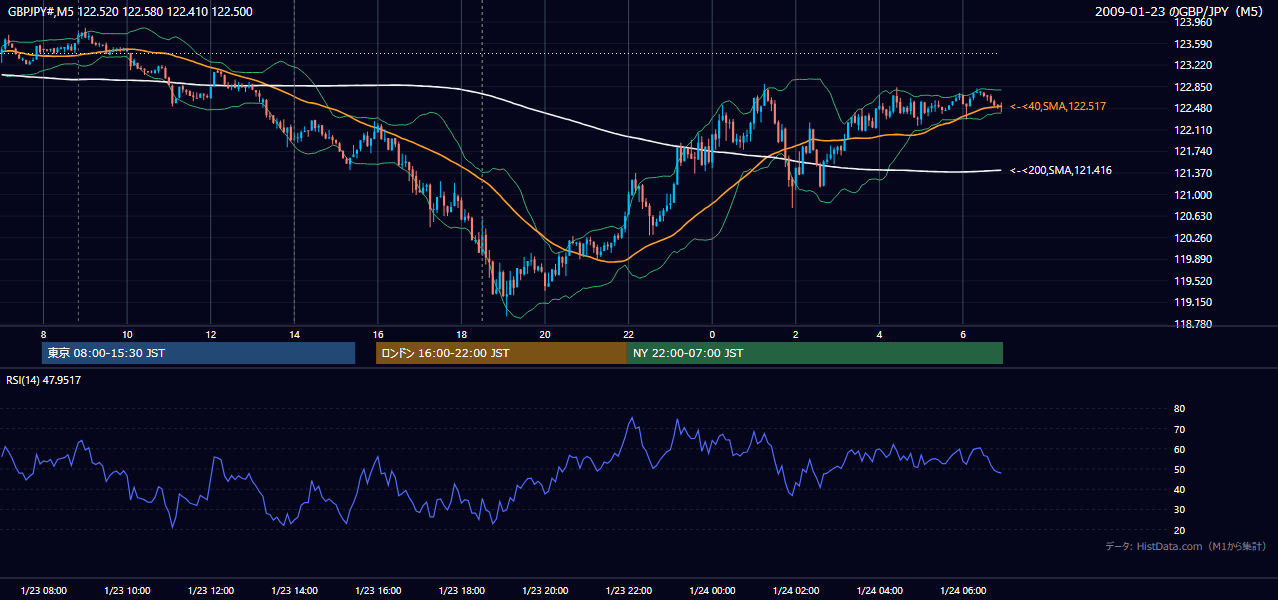Click the bottom date label 1/23 10:00
The height and width of the screenshot is (600, 1278).
[x=127, y=591]
